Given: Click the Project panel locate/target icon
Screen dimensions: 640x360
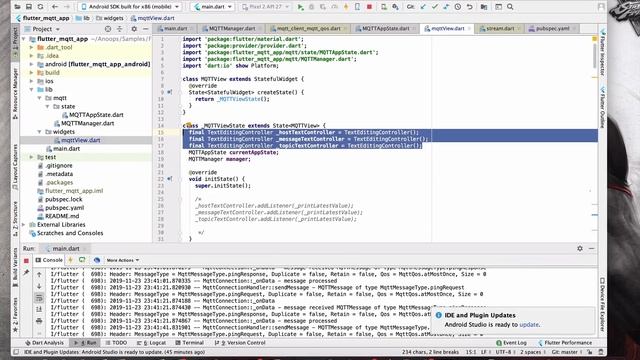Looking at the screenshot, I should point(108,29).
